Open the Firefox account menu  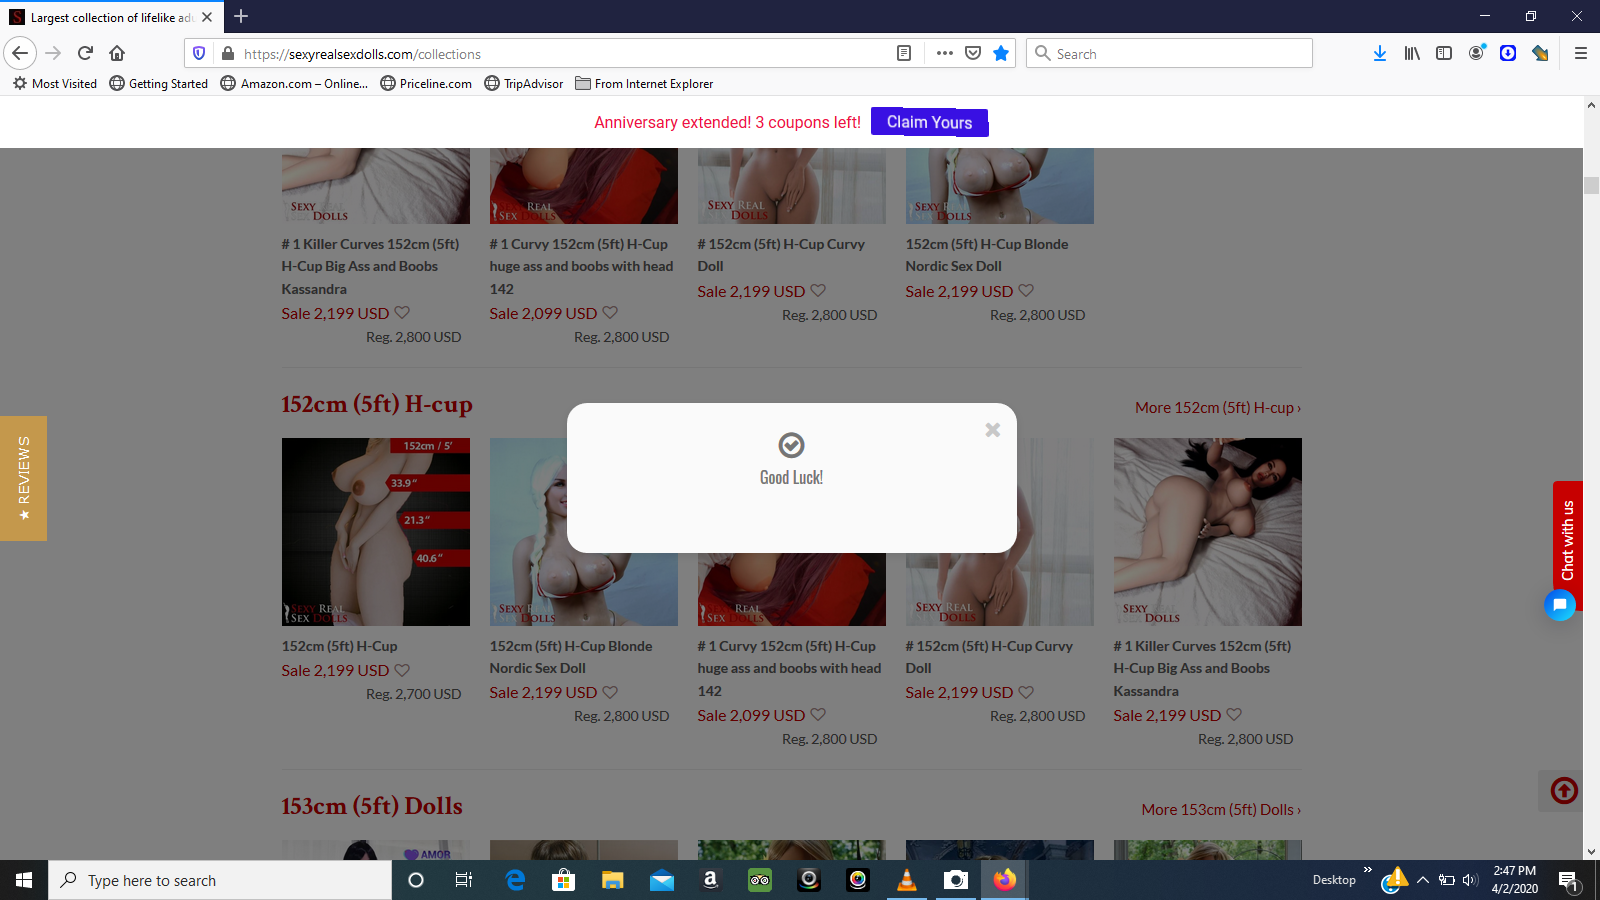click(1476, 53)
